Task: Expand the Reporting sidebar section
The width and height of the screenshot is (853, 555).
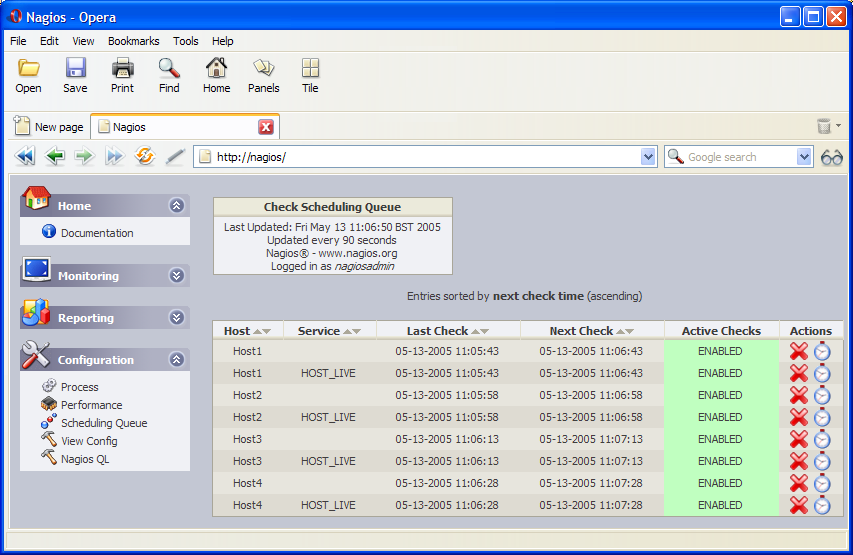Action: point(176,317)
